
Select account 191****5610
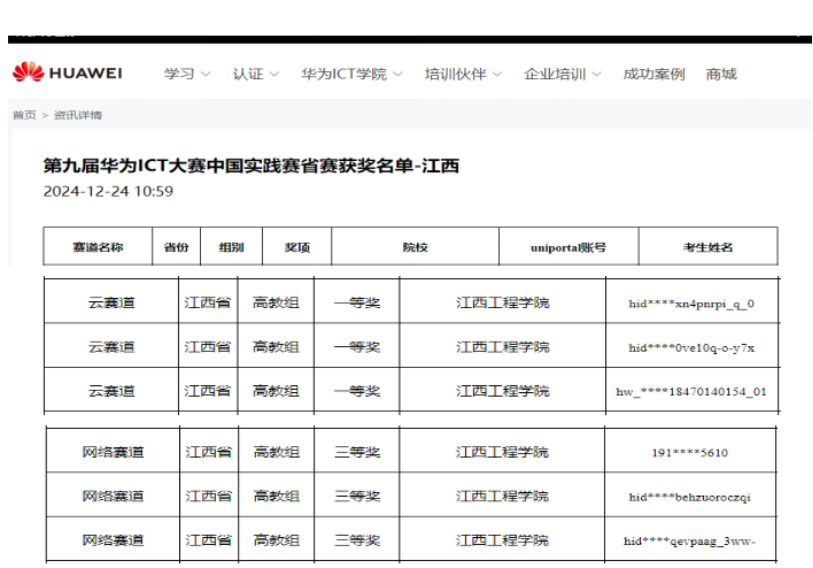coord(690,453)
